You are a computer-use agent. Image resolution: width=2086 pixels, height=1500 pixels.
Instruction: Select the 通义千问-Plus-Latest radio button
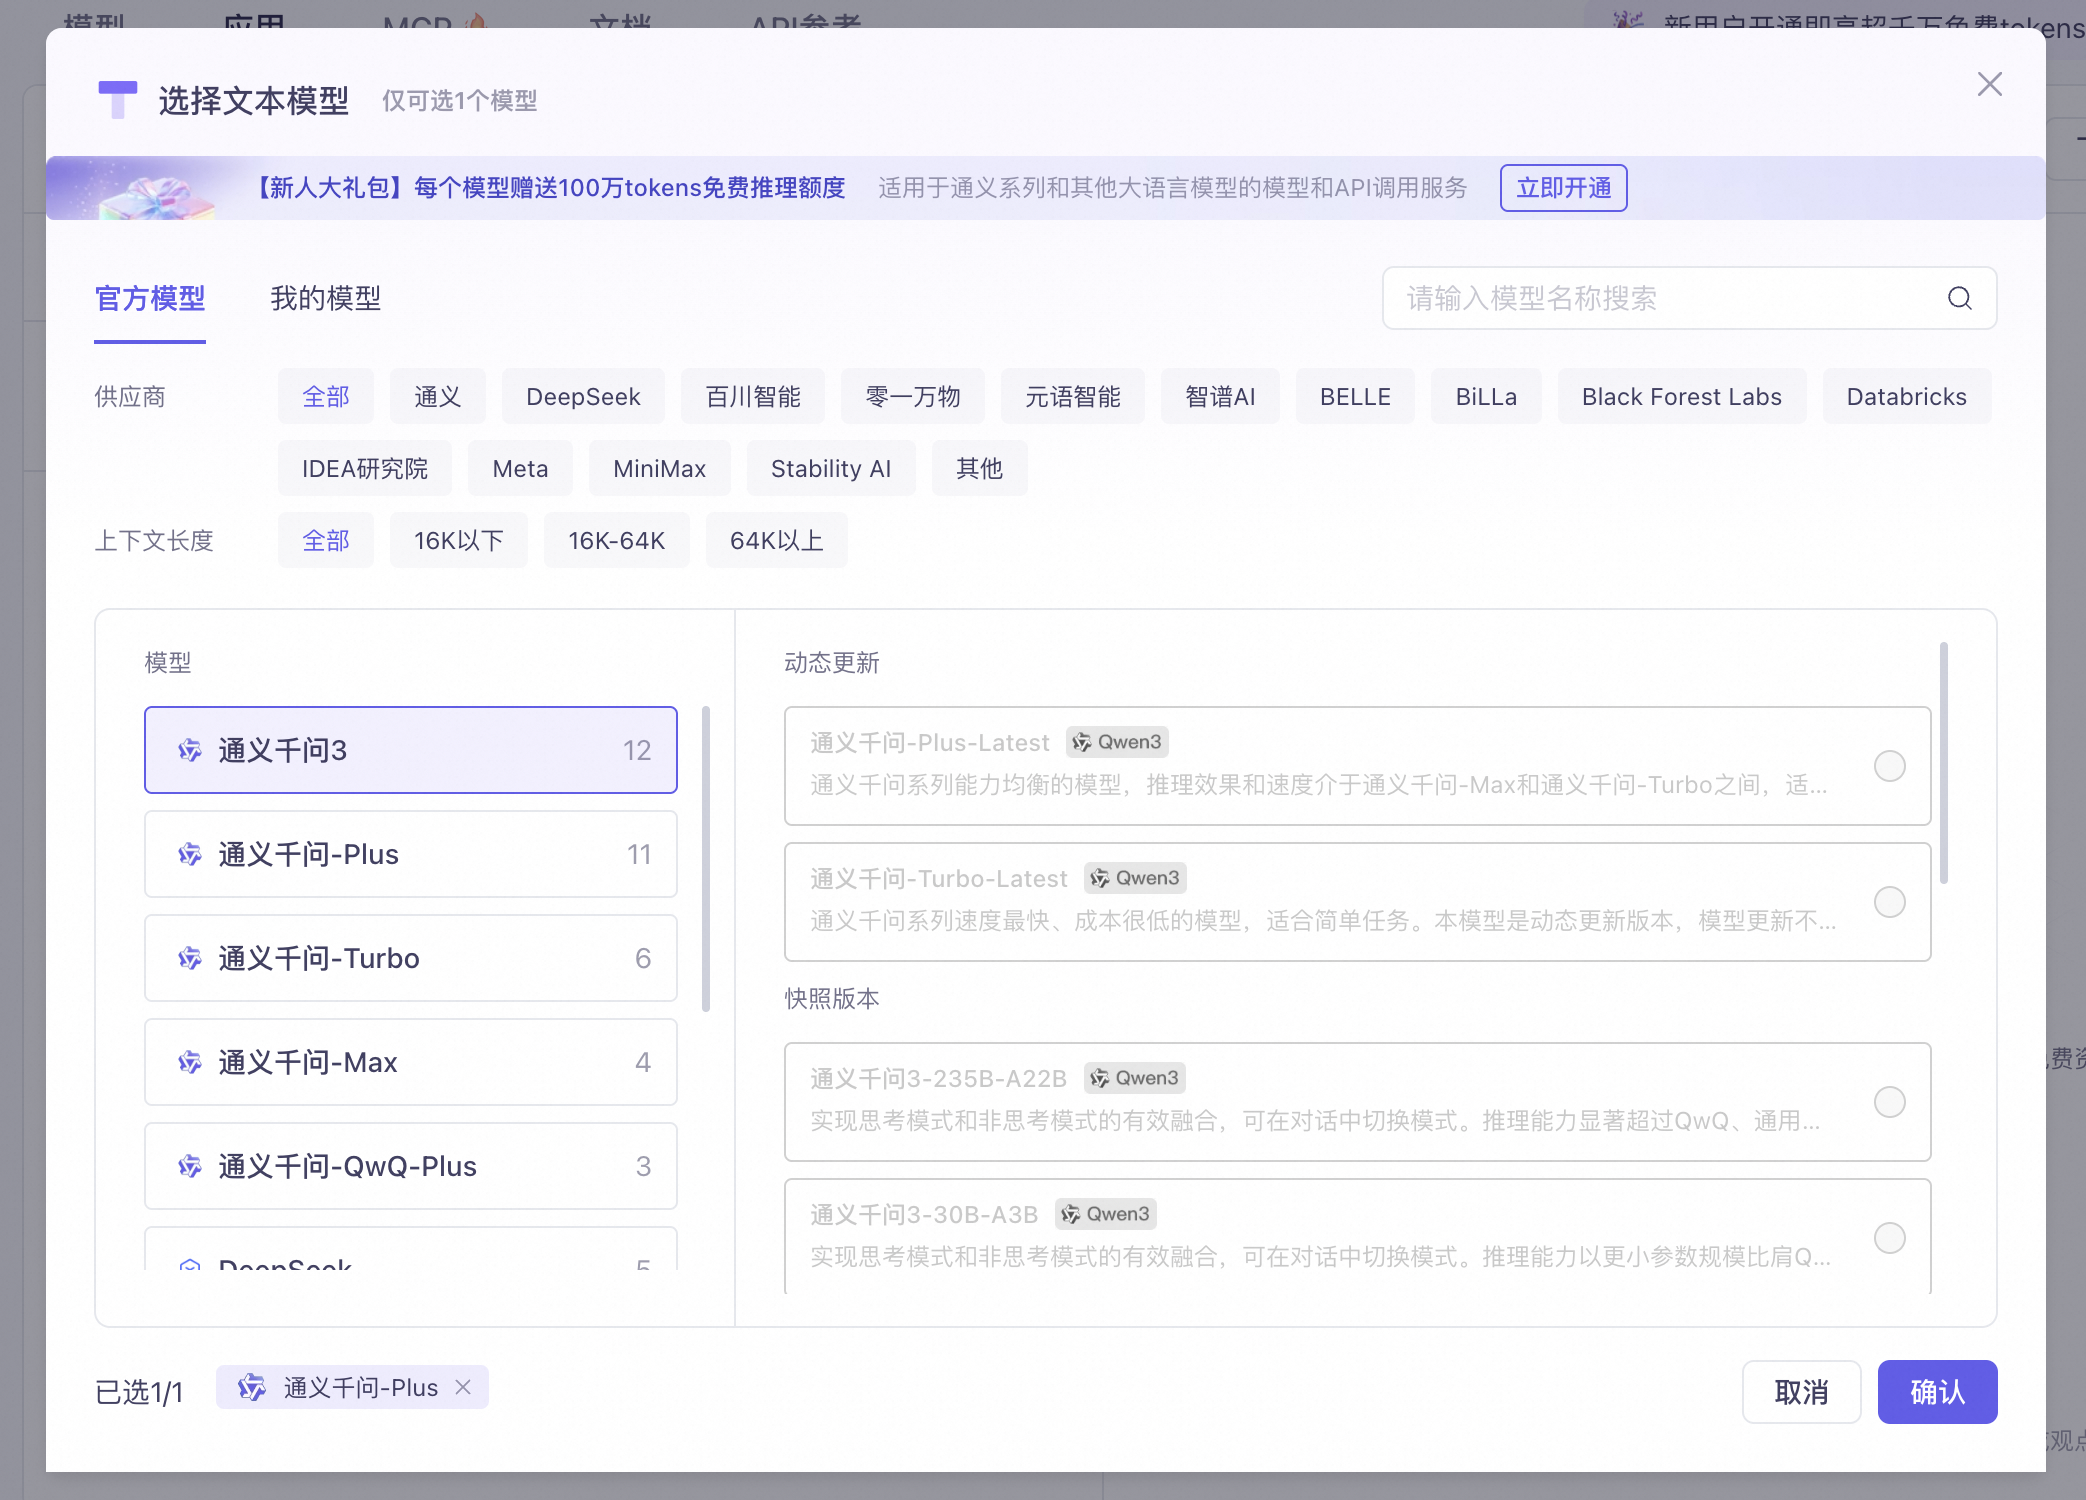click(1889, 766)
